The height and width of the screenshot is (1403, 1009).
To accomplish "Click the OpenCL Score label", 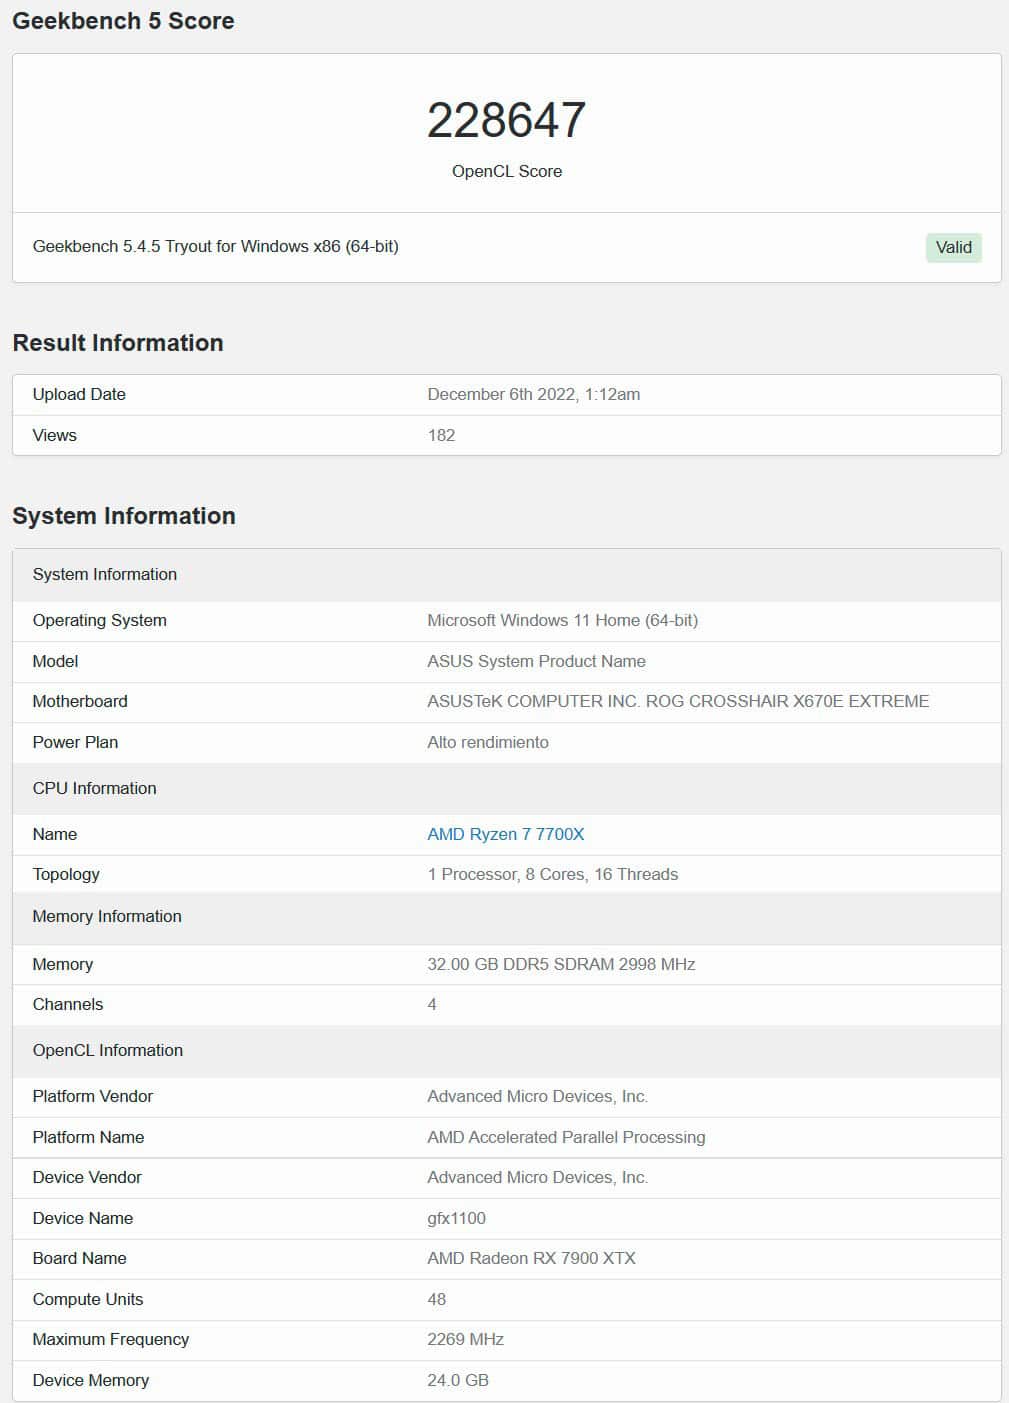I will [x=506, y=171].
